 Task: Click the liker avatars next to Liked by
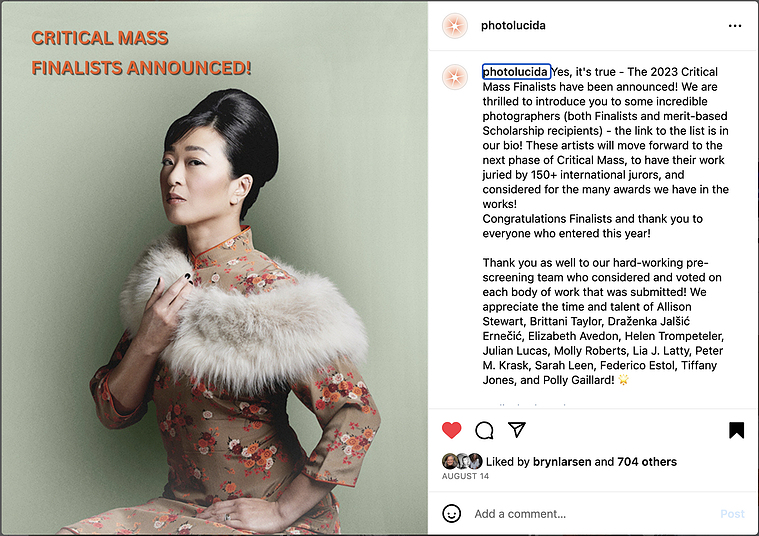(x=462, y=461)
